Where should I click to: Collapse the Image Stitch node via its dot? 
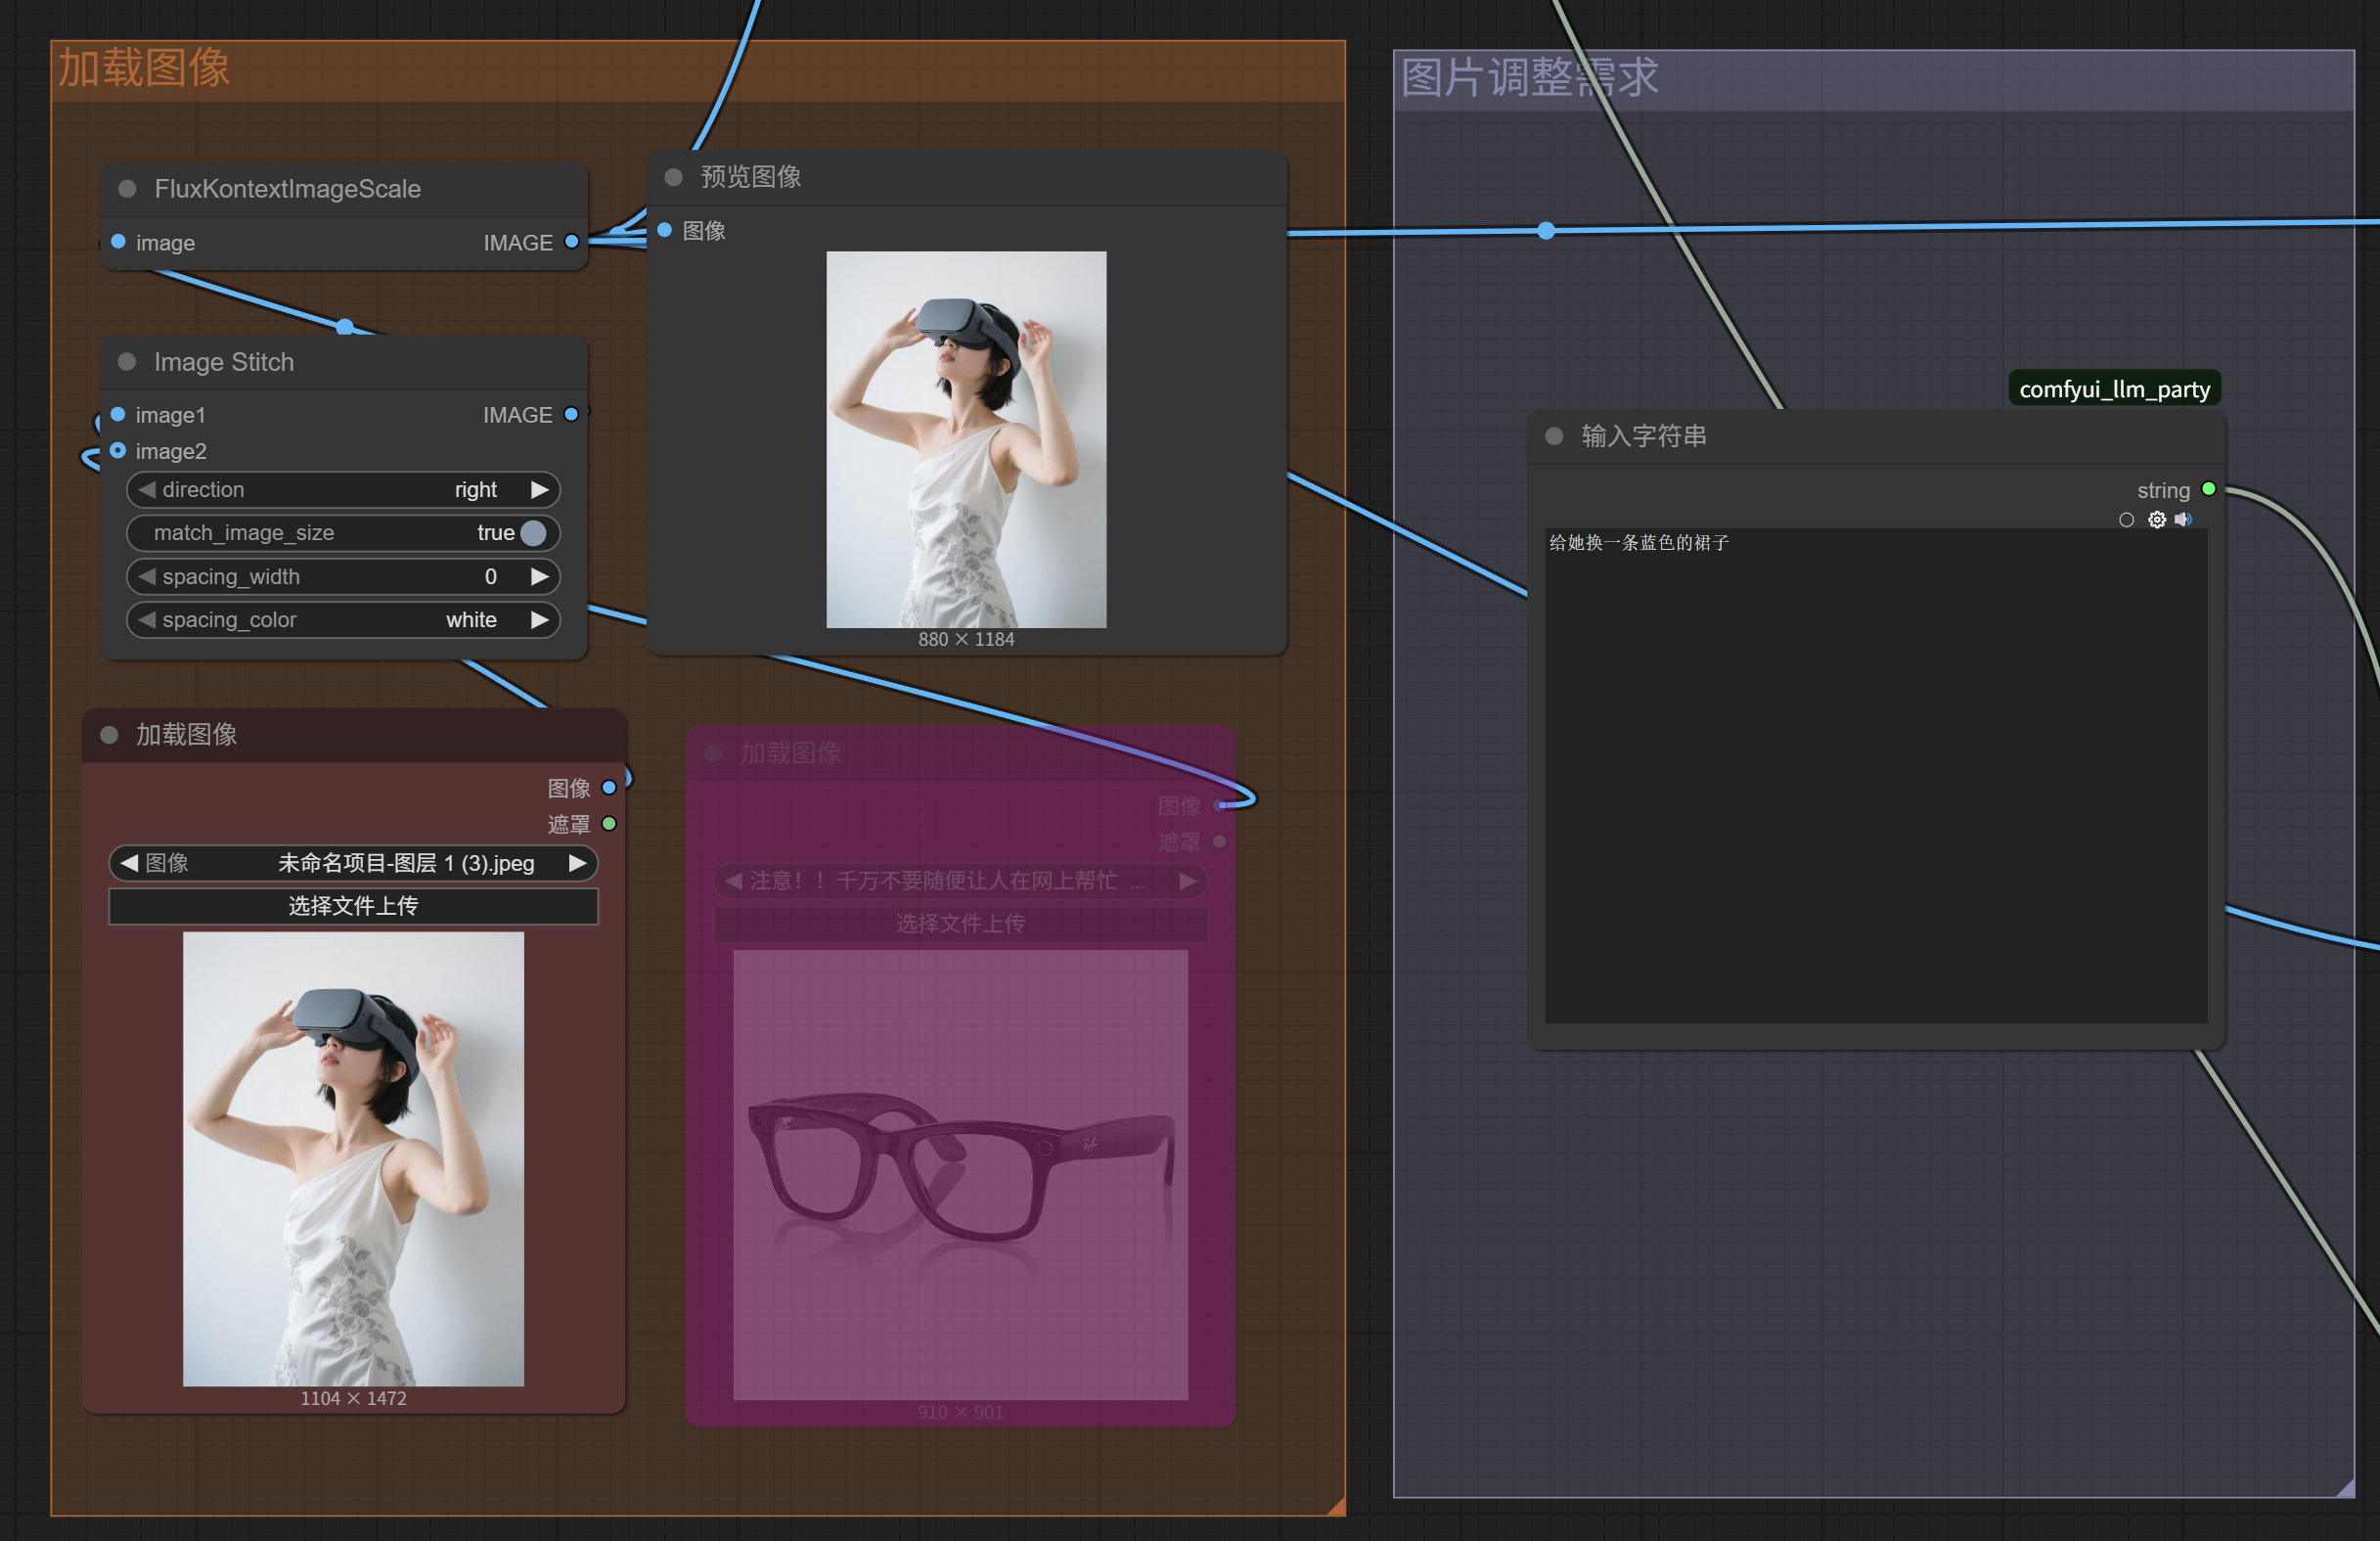[x=127, y=362]
